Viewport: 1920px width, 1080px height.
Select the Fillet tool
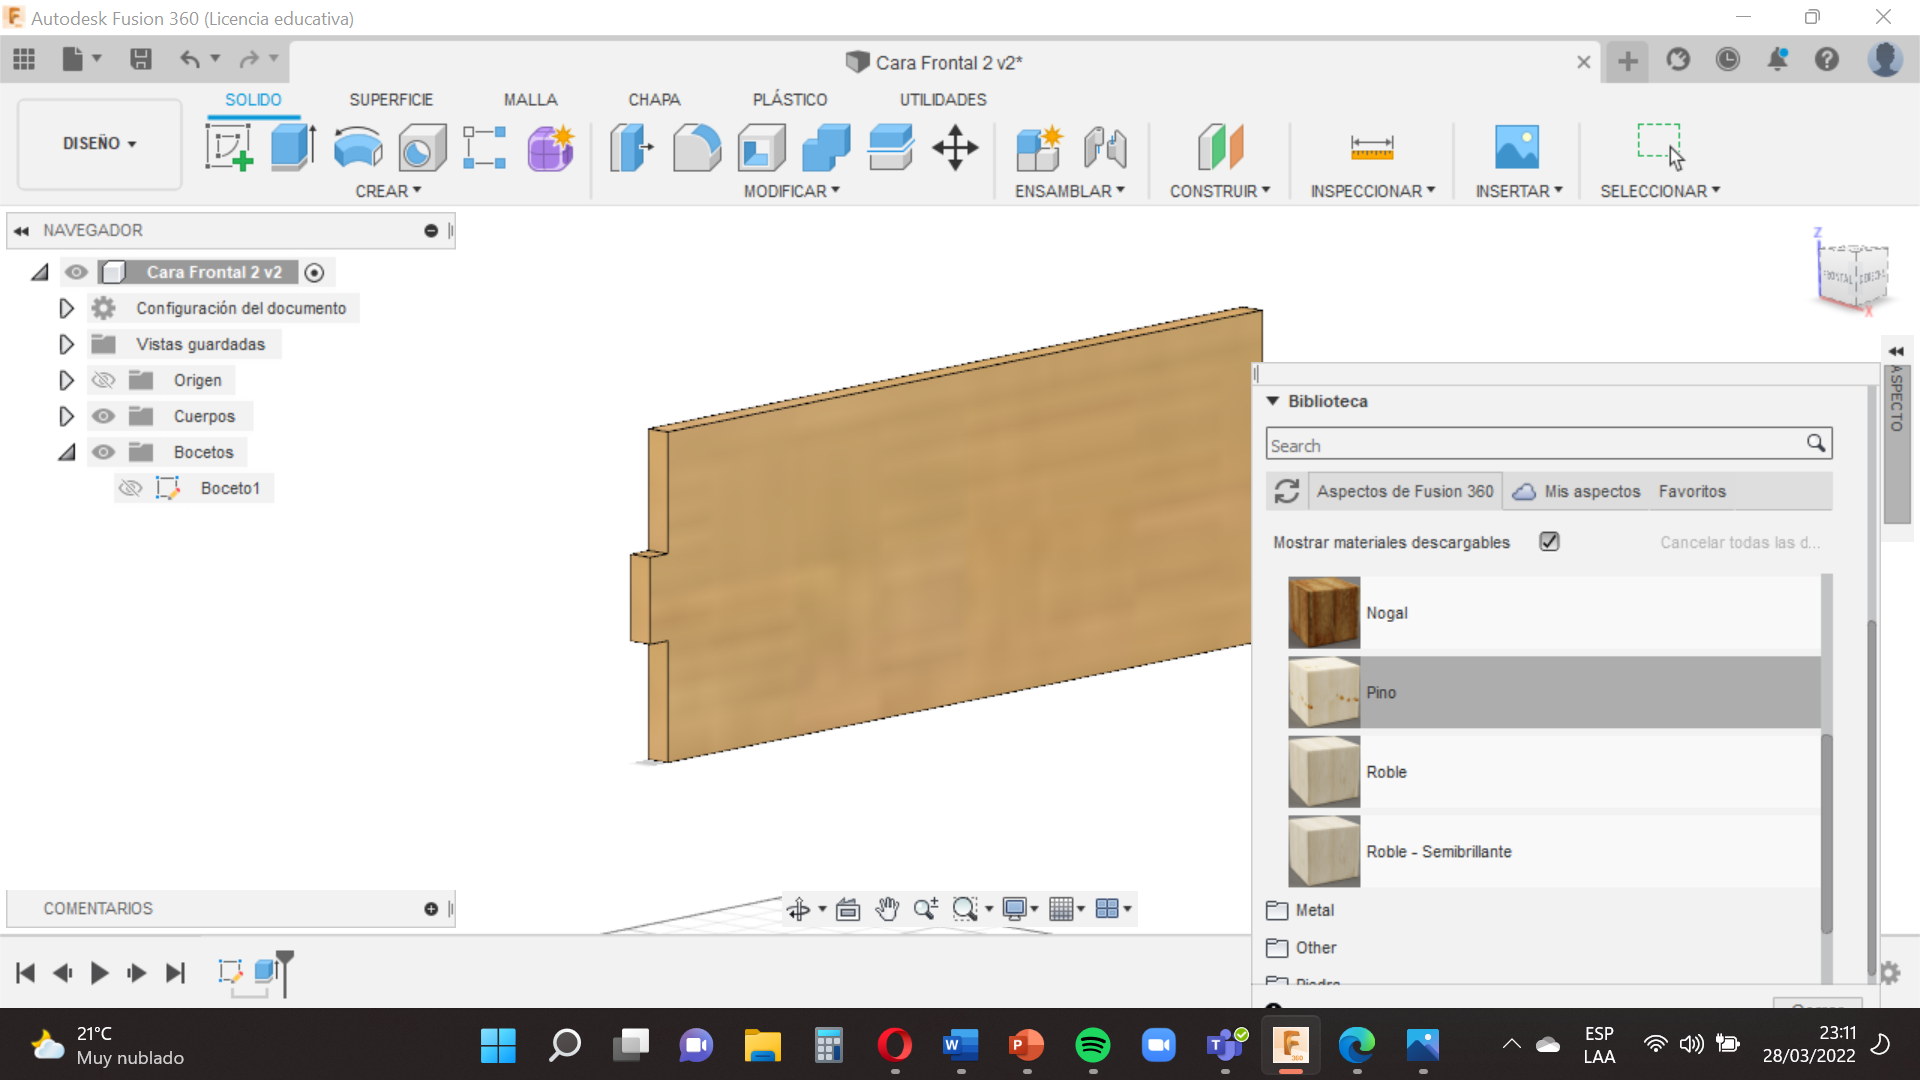pos(697,147)
